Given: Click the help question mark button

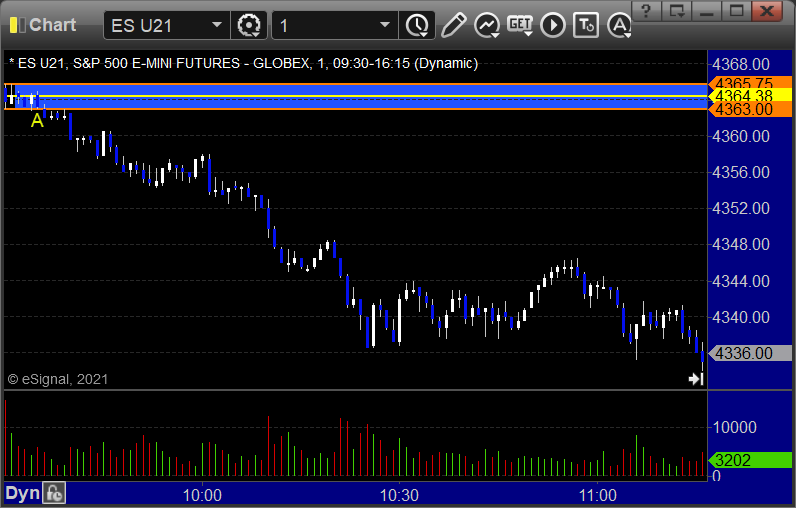Looking at the screenshot, I should pos(646,11).
